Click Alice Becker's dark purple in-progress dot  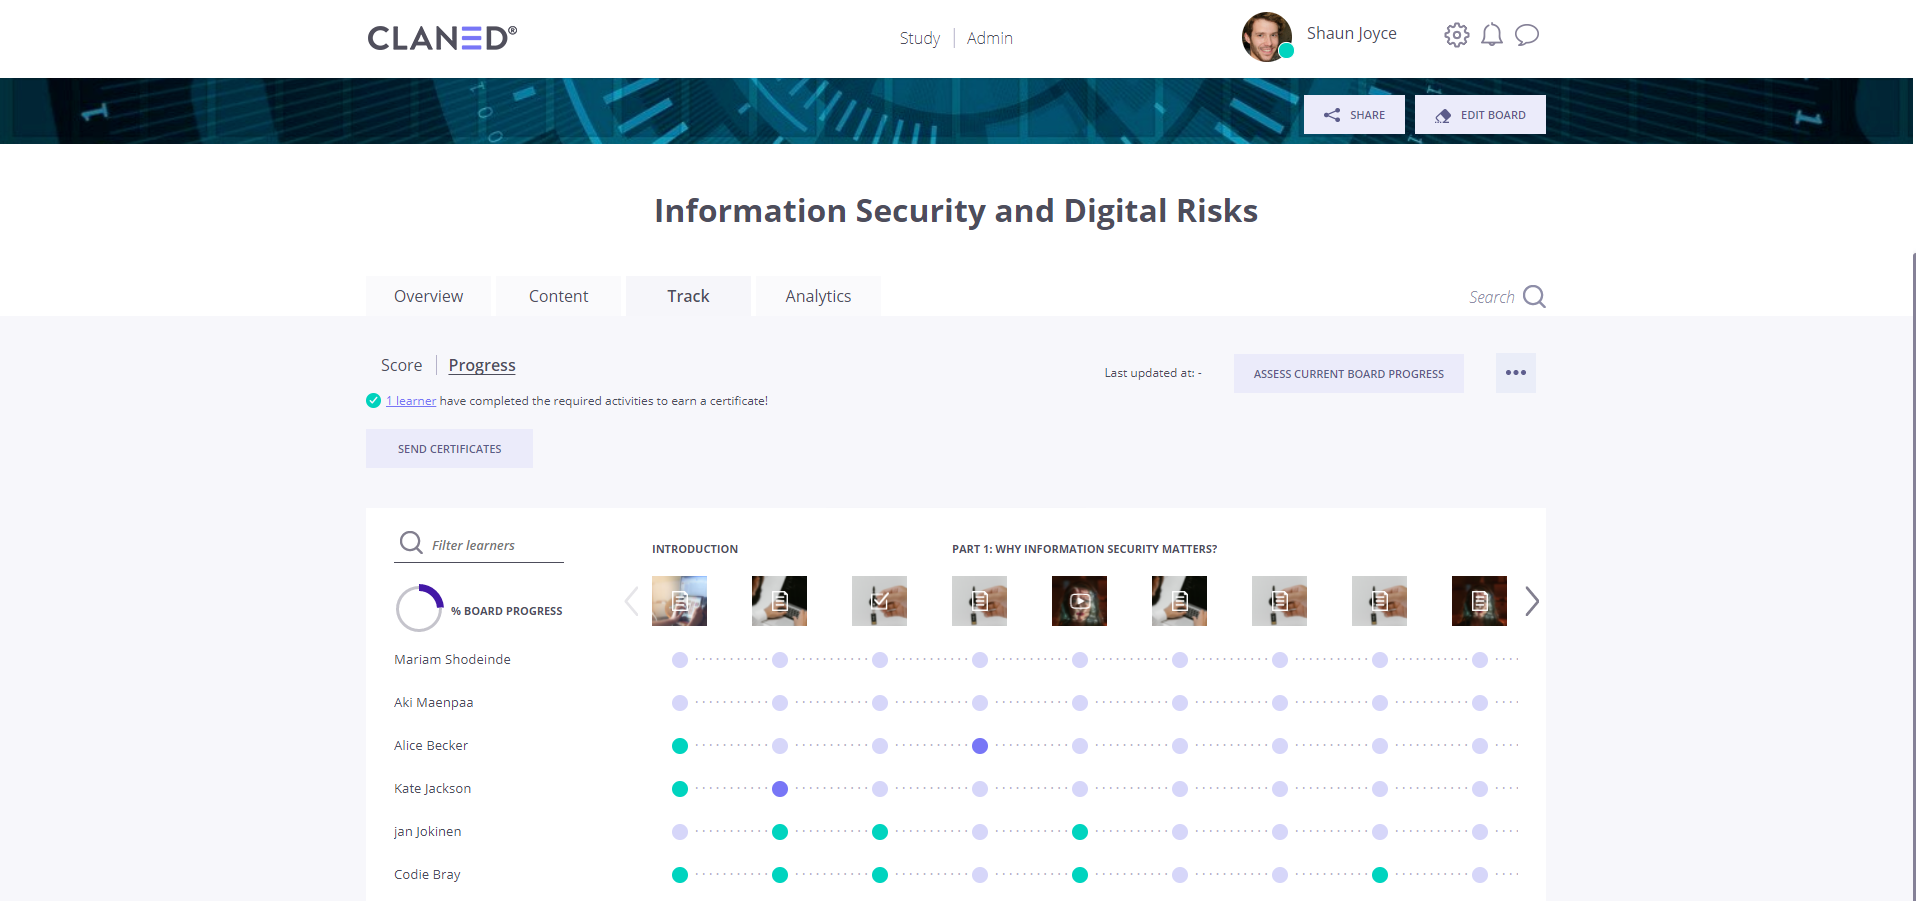[980, 746]
